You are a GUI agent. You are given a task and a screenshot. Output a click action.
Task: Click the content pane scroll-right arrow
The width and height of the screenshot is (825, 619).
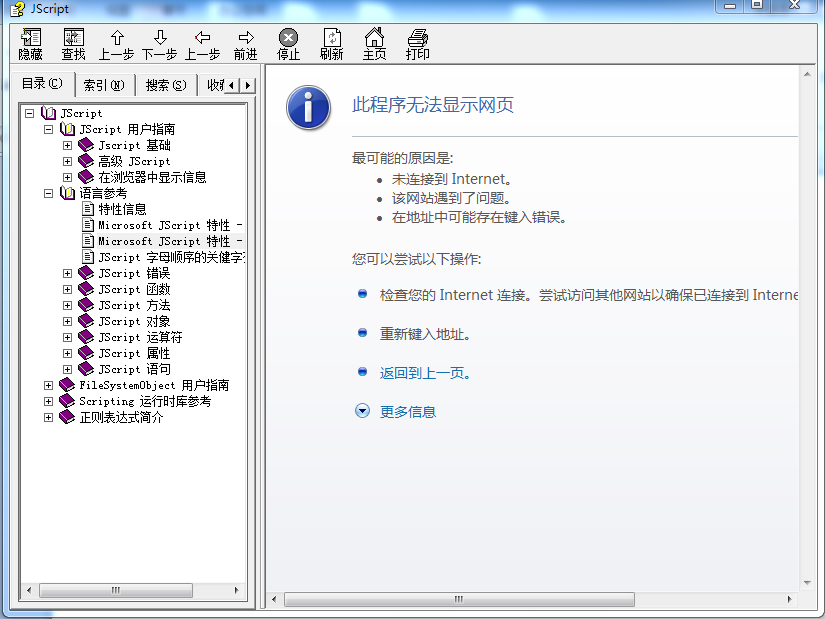coord(789,599)
